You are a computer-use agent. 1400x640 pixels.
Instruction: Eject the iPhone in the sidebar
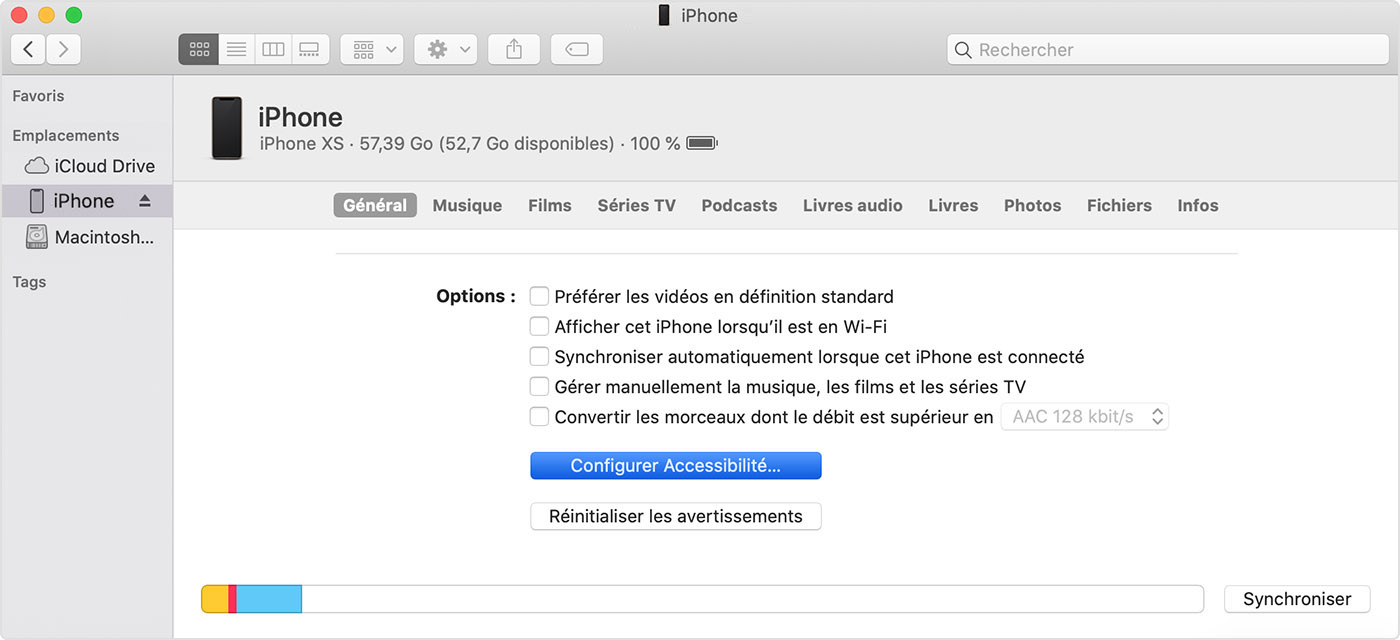[145, 201]
